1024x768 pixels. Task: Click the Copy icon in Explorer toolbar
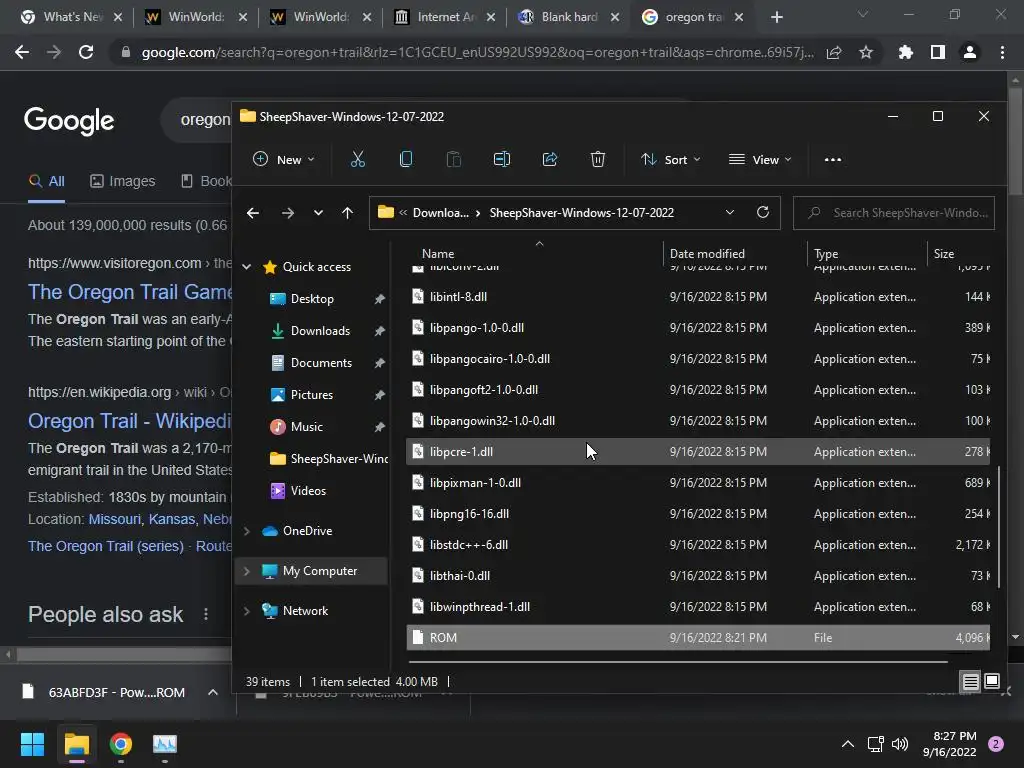(406, 159)
